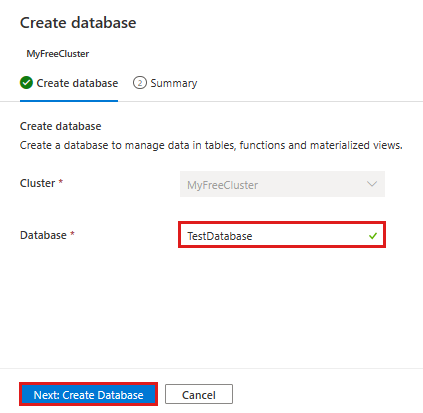Click the green completed-step check icon
Viewport: 423px width, 413px height.
[x=26, y=83]
